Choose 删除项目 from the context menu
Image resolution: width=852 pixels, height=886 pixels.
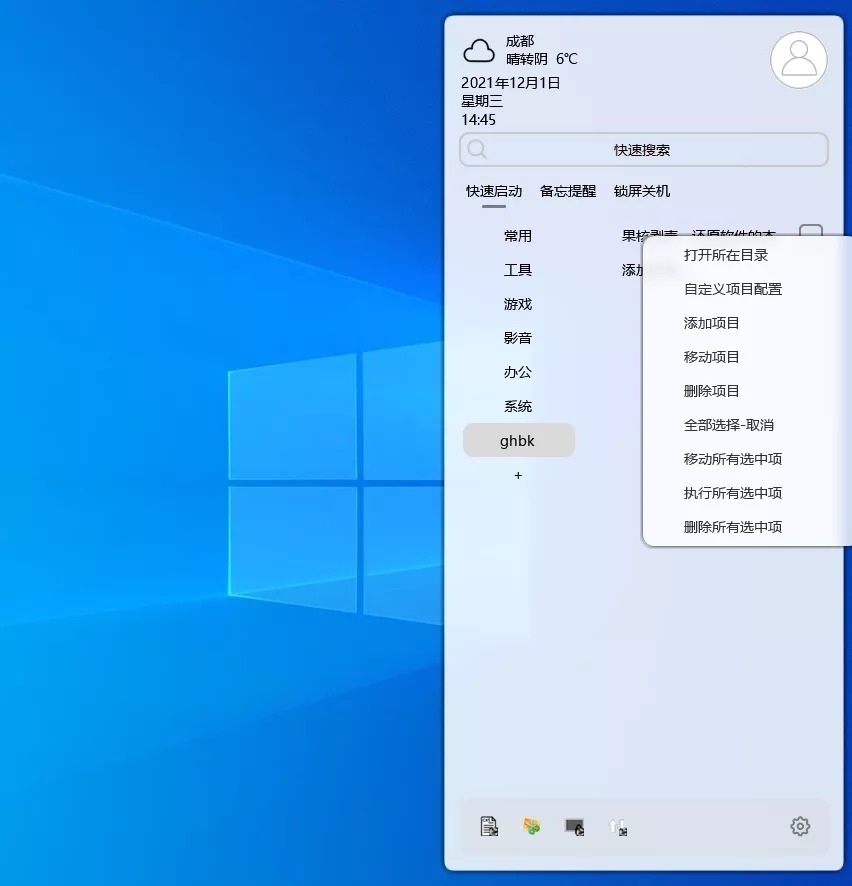[711, 391]
